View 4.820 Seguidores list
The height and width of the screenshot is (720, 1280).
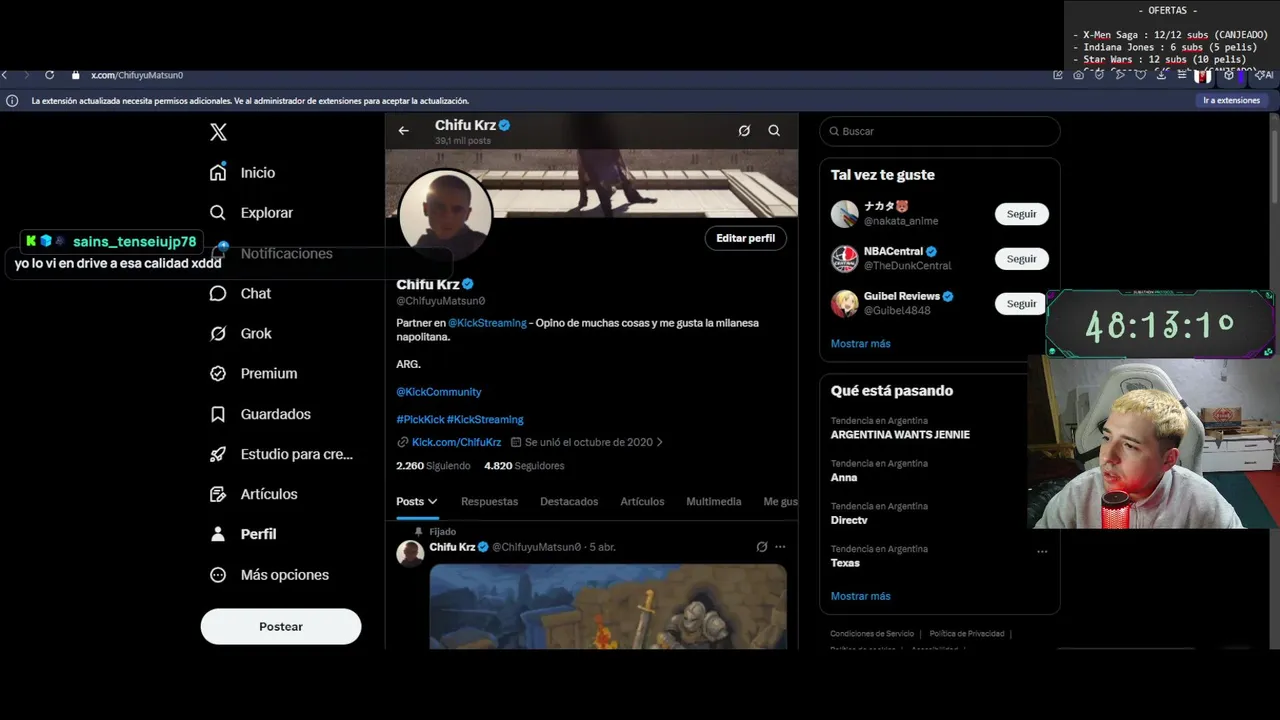pos(524,466)
